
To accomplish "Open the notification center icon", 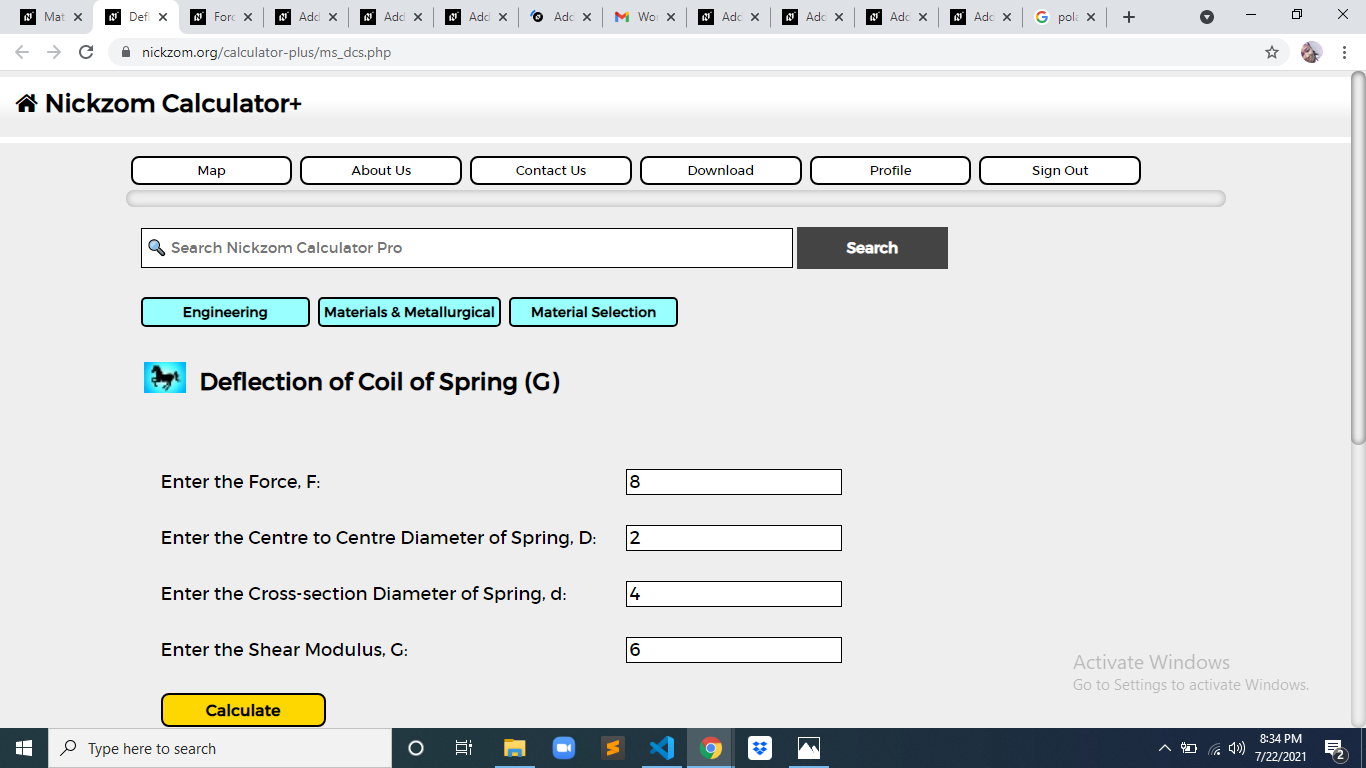I will tap(1335, 748).
